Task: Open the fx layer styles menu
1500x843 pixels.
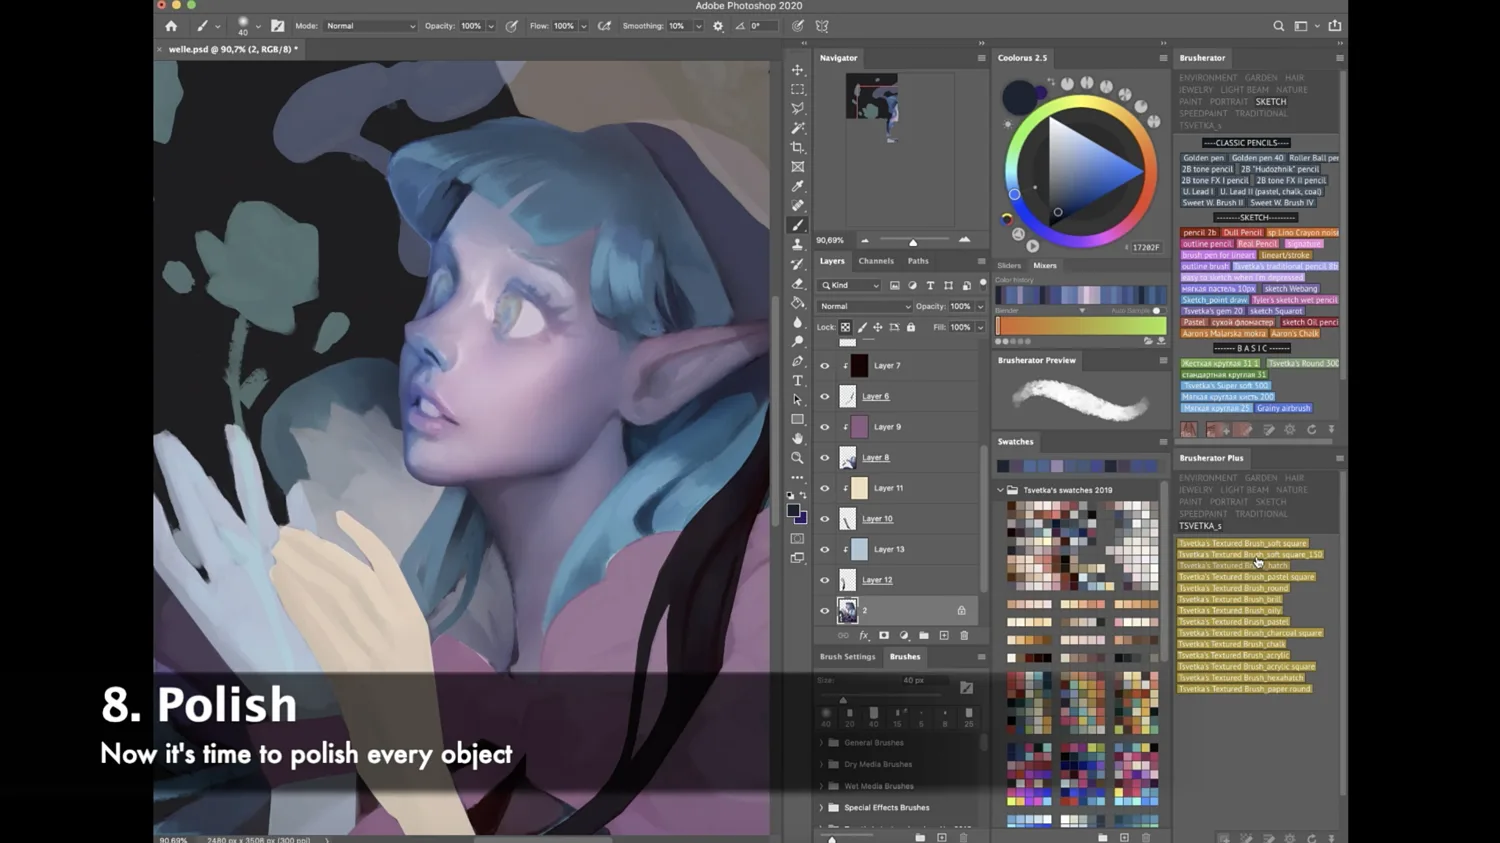Action: tap(863, 636)
